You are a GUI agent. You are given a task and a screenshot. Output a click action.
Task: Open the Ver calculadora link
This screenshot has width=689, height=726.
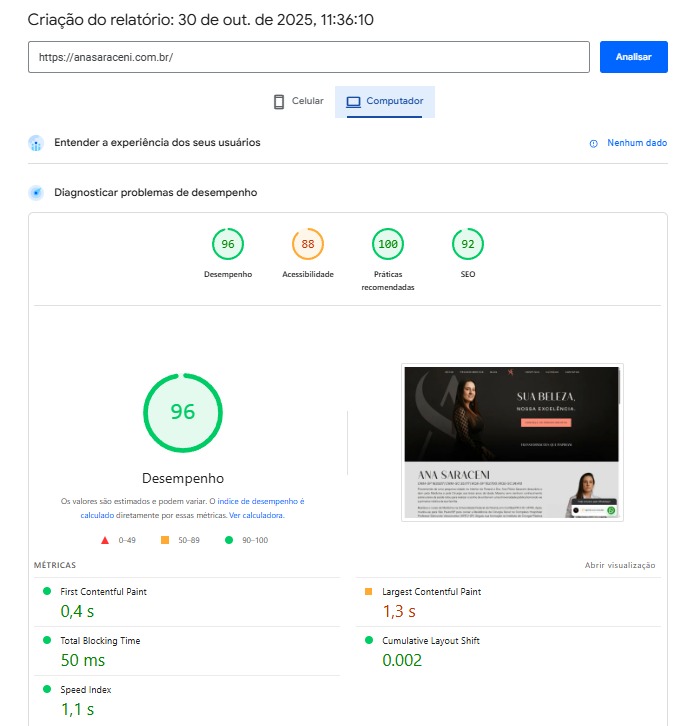(x=256, y=516)
